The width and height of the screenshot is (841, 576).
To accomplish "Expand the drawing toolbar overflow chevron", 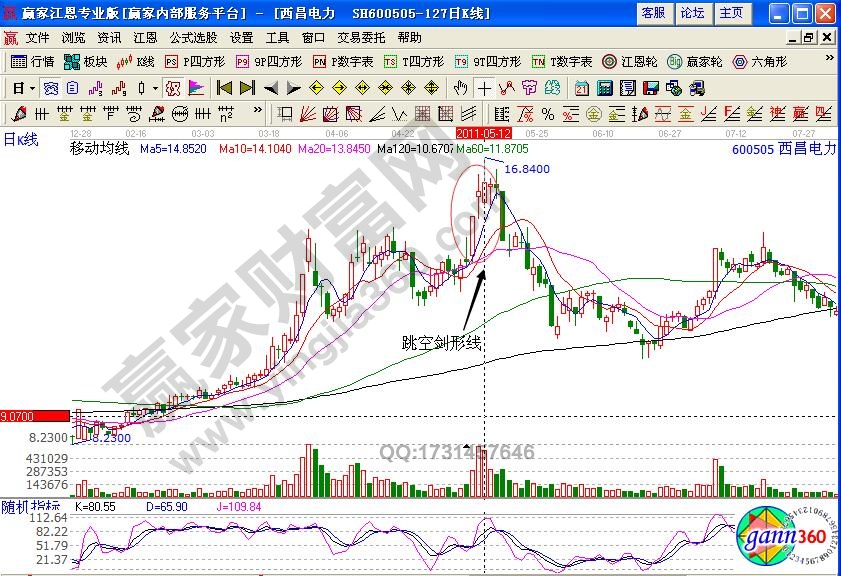I will [x=258, y=110].
